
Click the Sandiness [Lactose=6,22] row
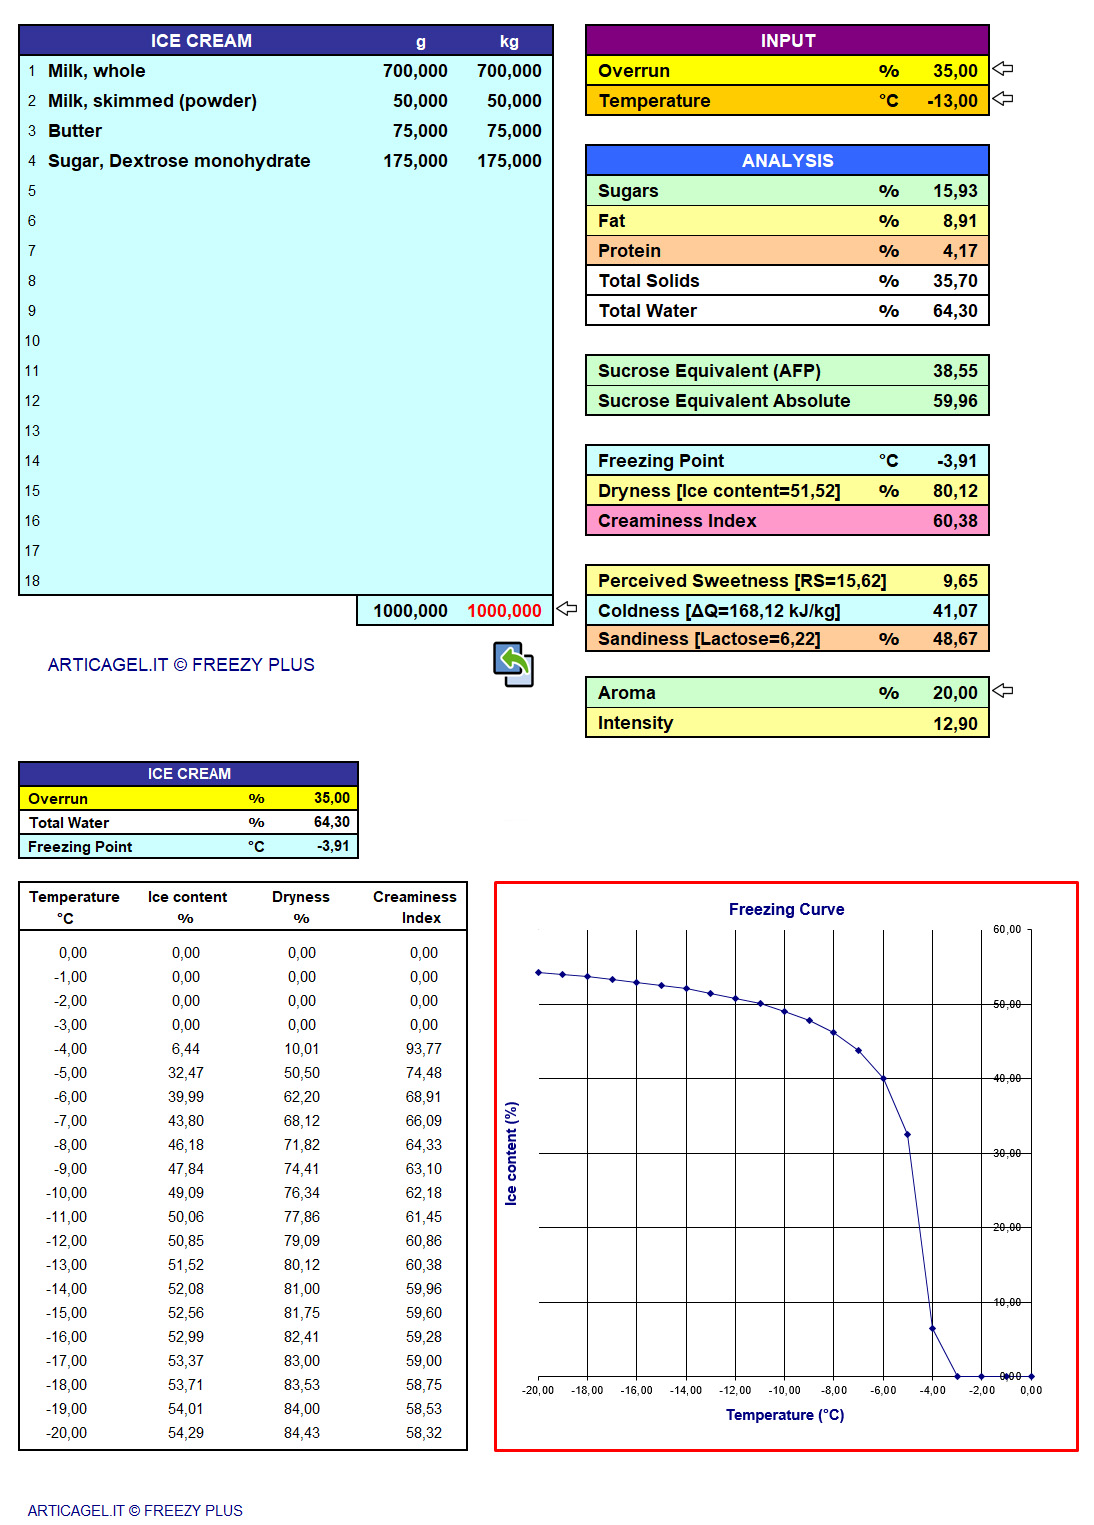pos(787,639)
